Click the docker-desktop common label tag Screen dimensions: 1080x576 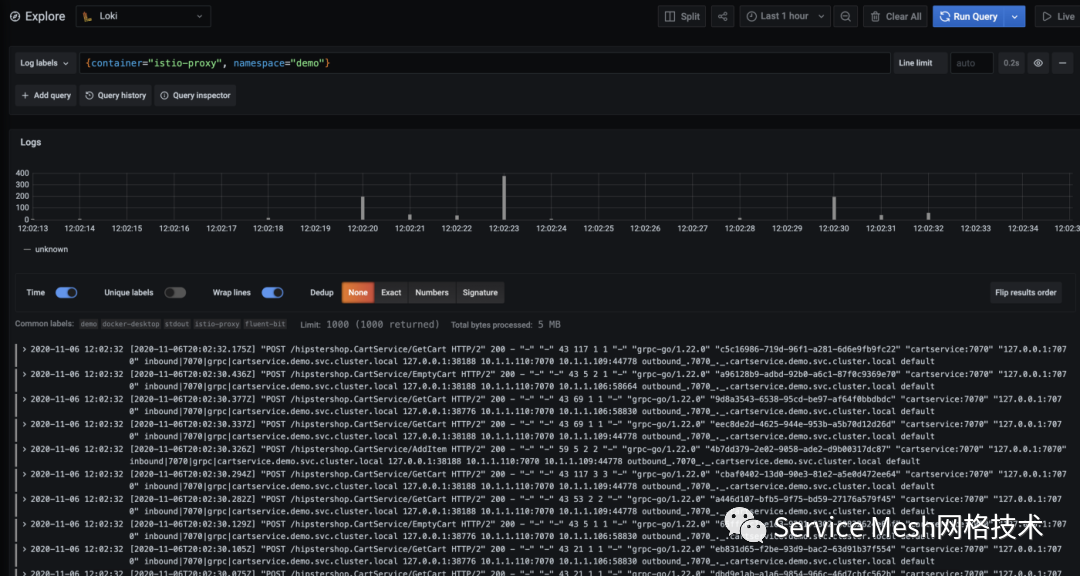coord(131,324)
